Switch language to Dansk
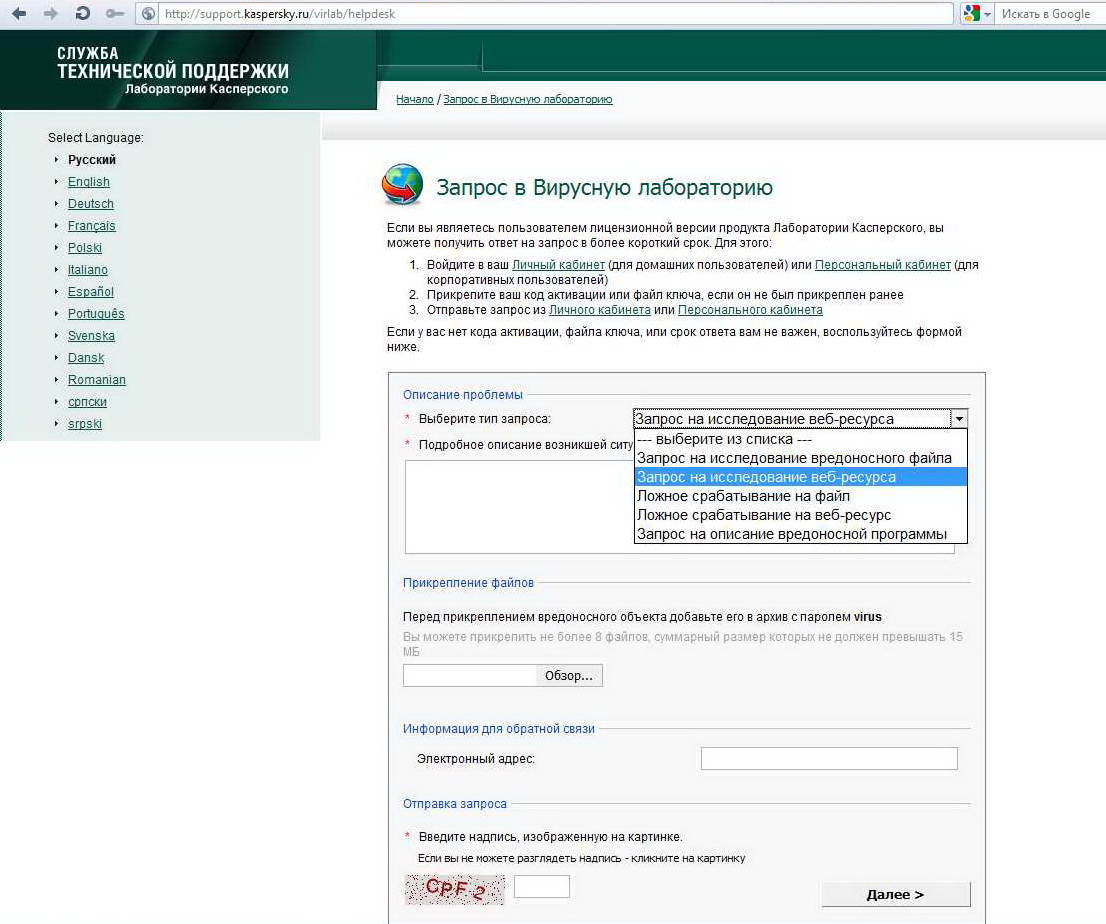 point(86,358)
